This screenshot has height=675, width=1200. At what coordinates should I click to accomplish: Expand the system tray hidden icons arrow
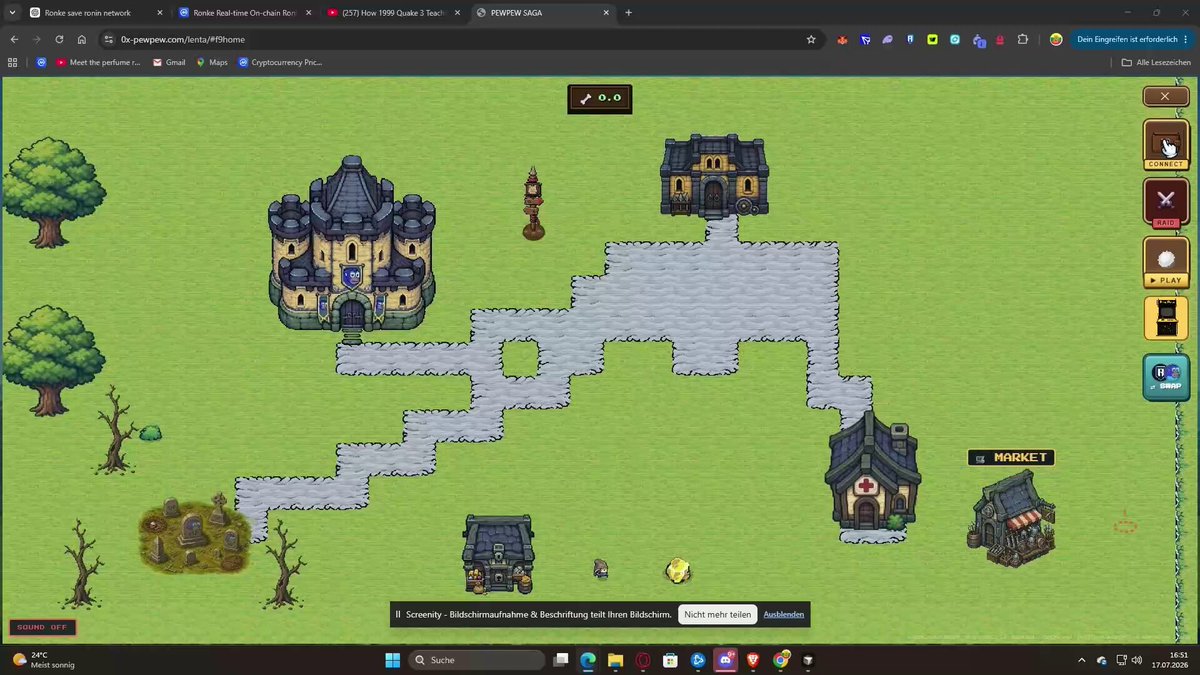click(x=1081, y=660)
